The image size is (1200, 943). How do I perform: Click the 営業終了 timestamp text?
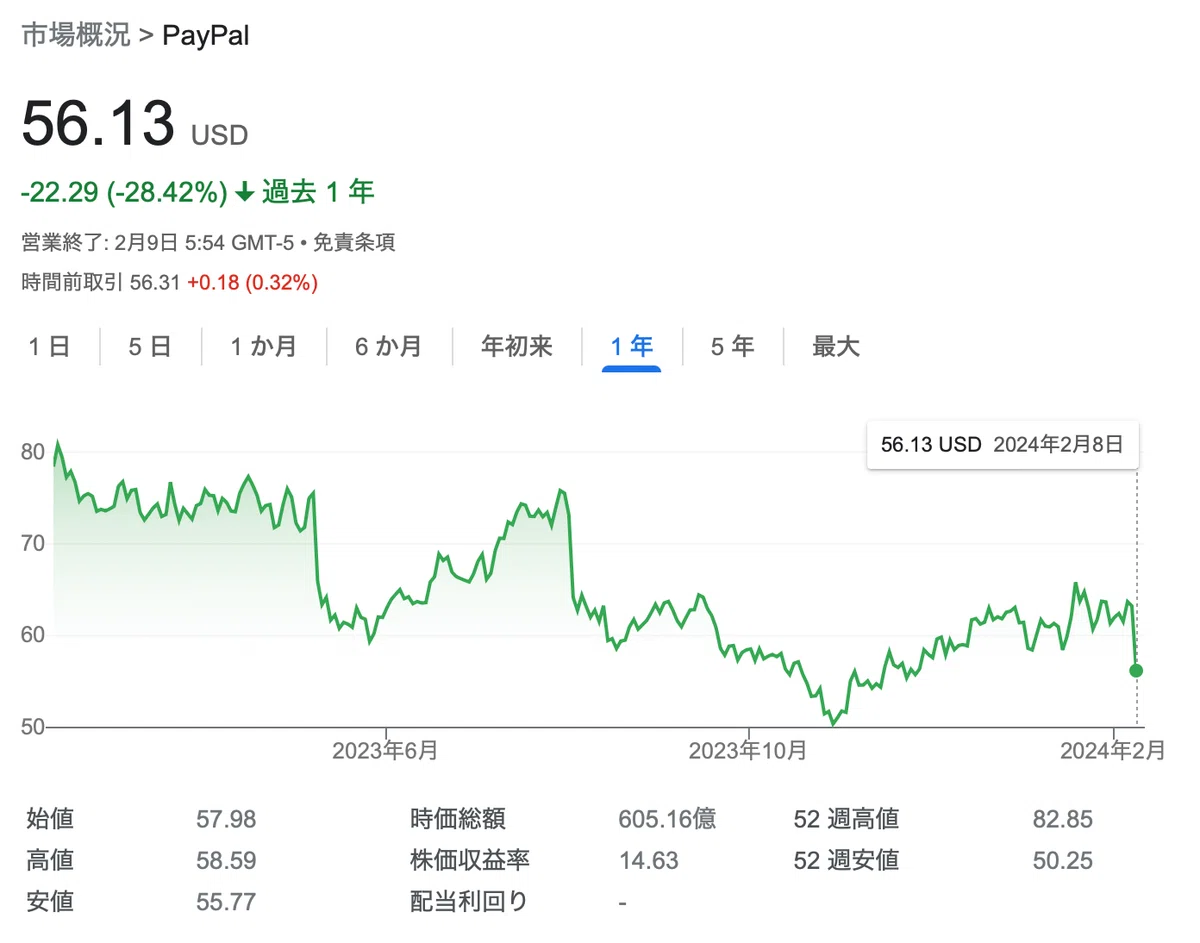158,243
